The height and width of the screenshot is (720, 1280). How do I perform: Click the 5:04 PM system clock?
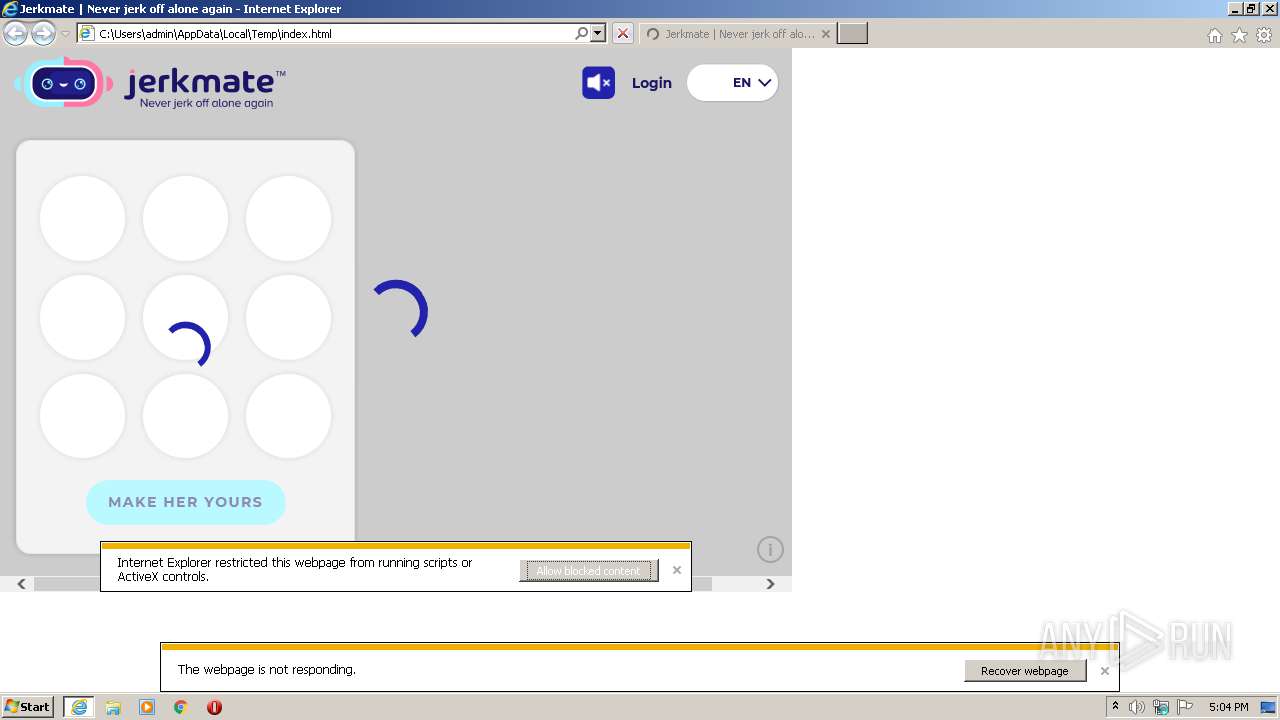(x=1228, y=707)
